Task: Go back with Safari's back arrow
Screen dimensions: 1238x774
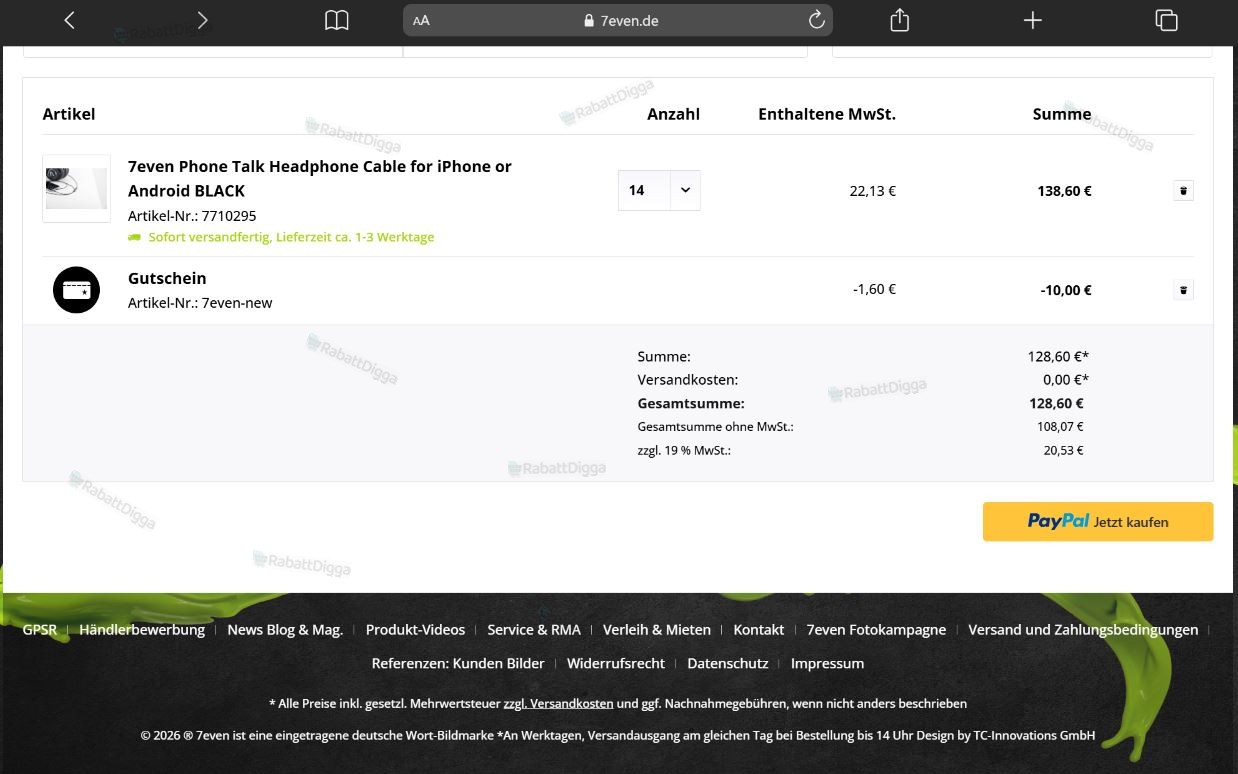Action: pyautogui.click(x=69, y=20)
